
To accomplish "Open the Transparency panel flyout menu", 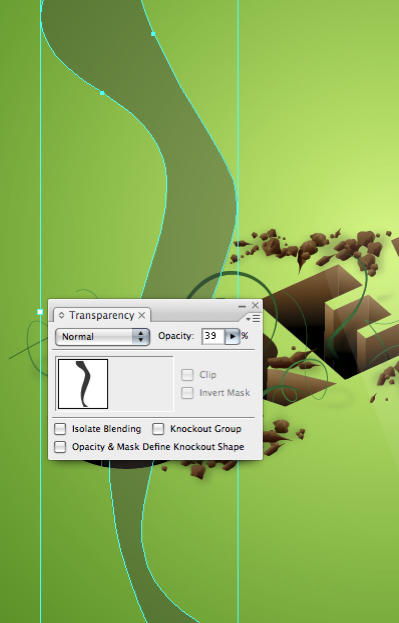I will (253, 318).
